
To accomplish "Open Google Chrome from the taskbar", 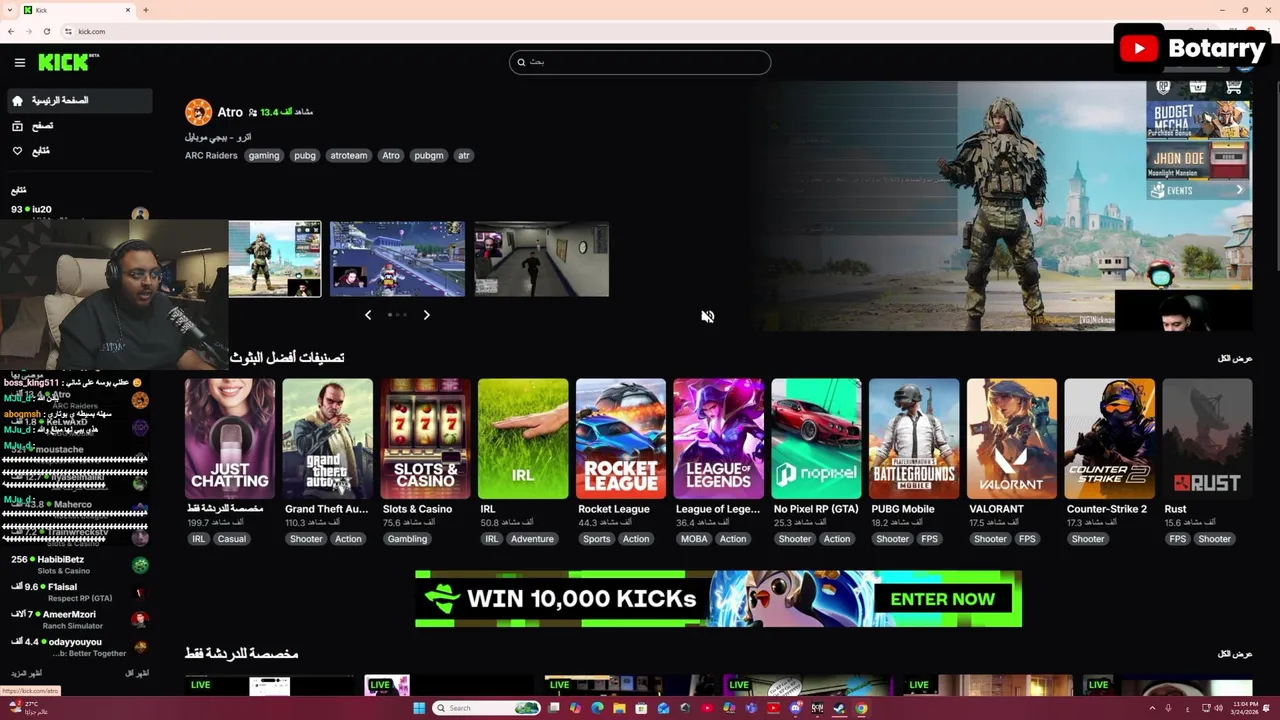I will pyautogui.click(x=861, y=708).
